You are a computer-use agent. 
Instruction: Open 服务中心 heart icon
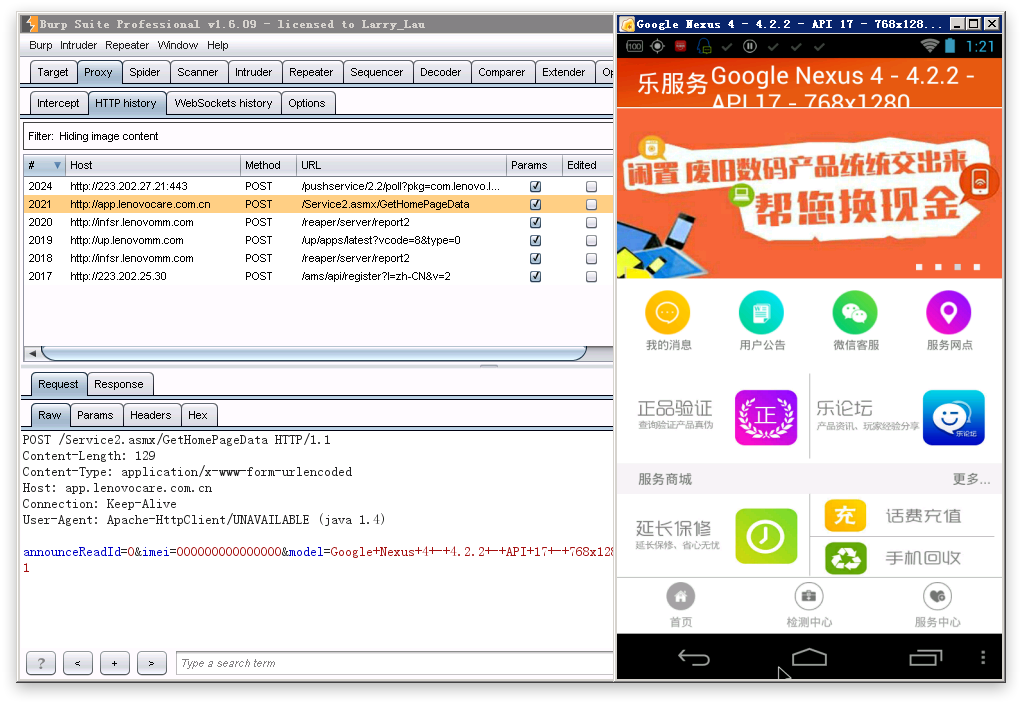(937, 596)
